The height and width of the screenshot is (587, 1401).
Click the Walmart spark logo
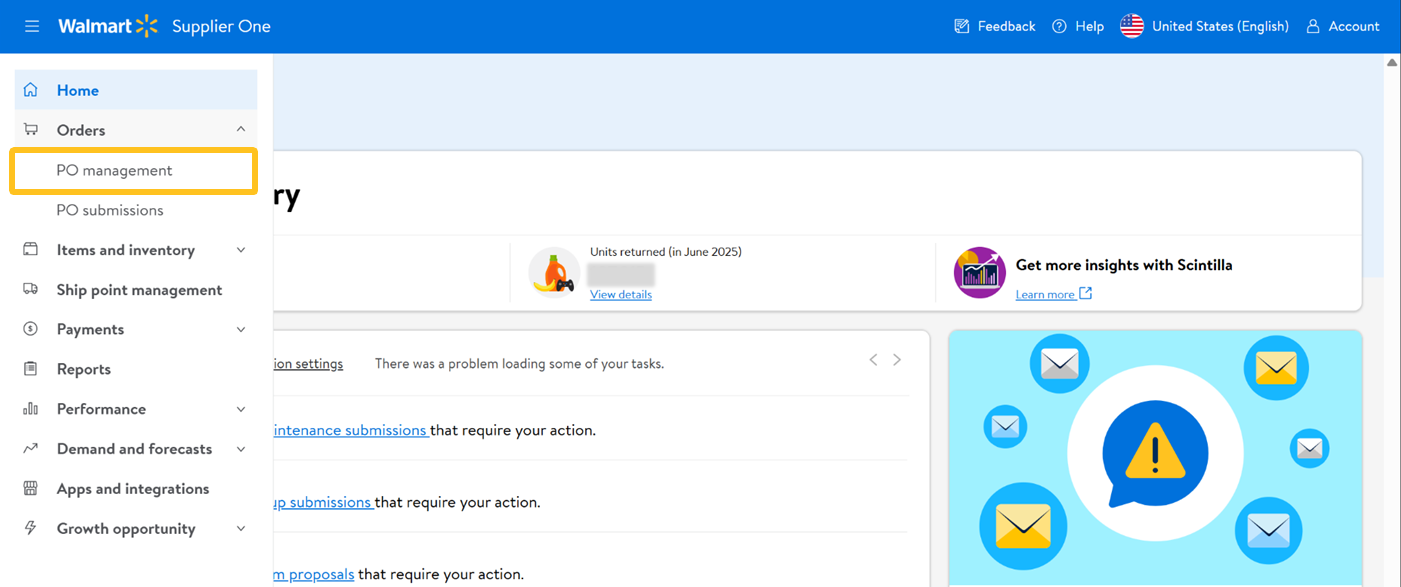tap(147, 26)
